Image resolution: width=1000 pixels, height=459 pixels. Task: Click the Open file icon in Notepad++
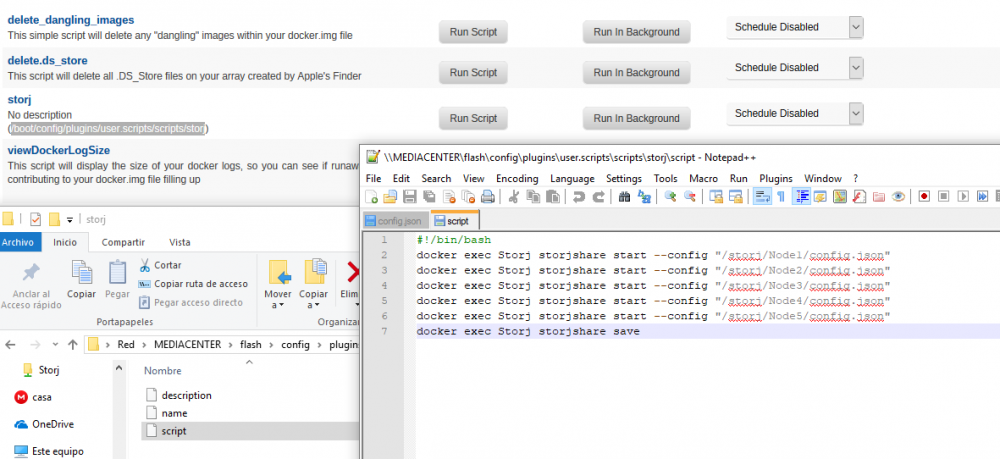(x=390, y=196)
